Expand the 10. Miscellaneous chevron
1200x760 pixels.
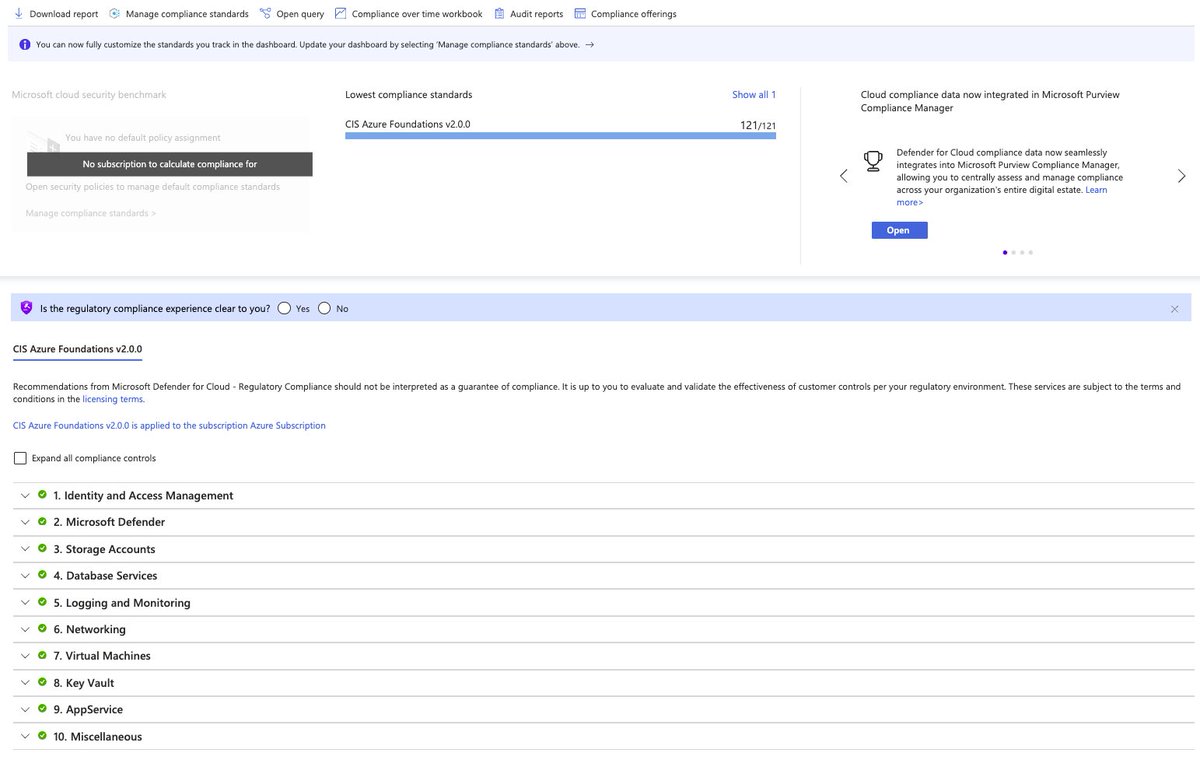point(24,737)
